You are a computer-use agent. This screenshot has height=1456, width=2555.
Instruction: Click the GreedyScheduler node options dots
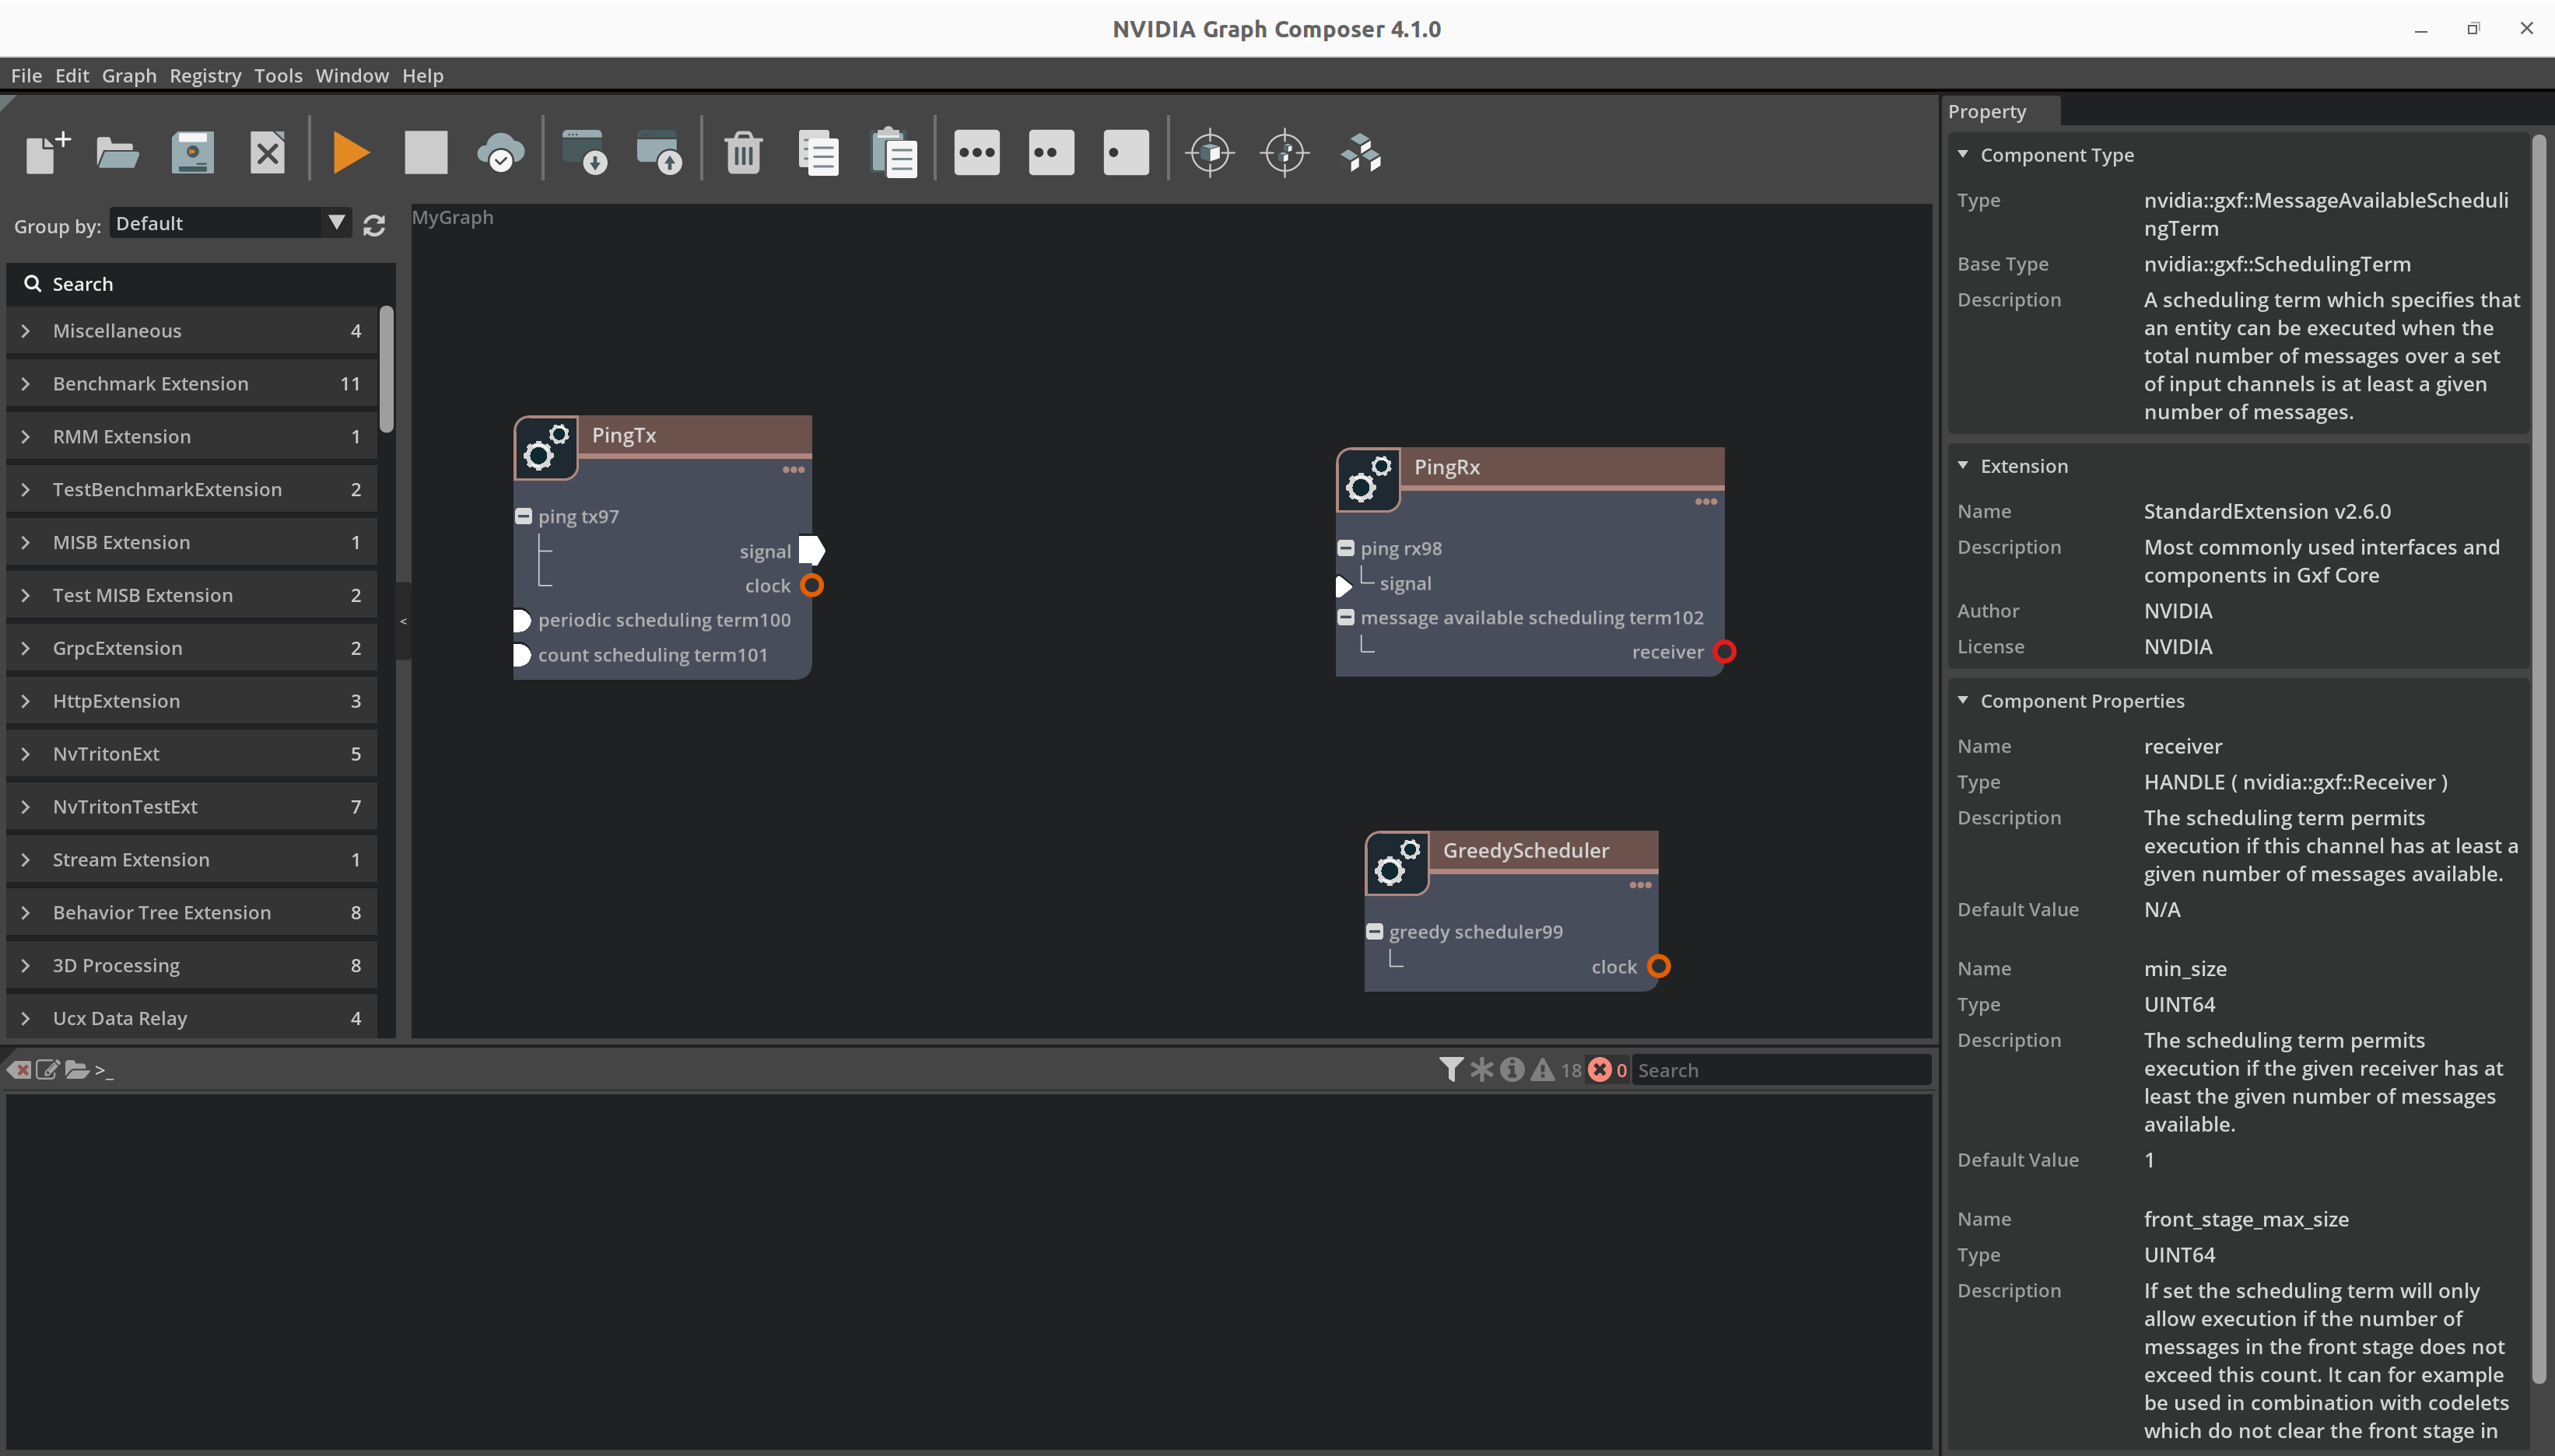point(1640,885)
